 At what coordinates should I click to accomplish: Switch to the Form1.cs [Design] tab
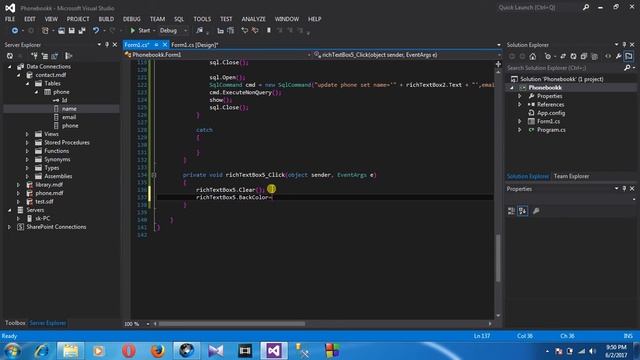pyautogui.click(x=195, y=44)
